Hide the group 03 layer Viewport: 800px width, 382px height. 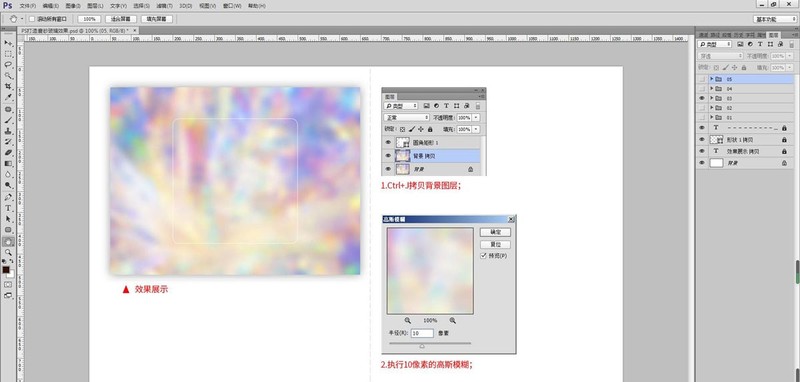click(x=702, y=98)
